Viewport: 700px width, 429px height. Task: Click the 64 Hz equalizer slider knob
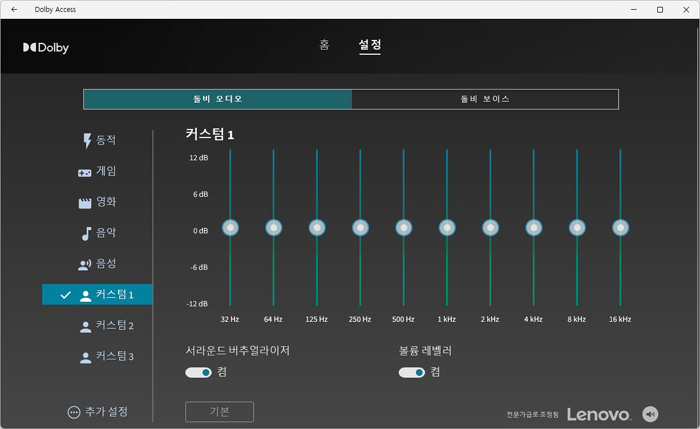(274, 228)
